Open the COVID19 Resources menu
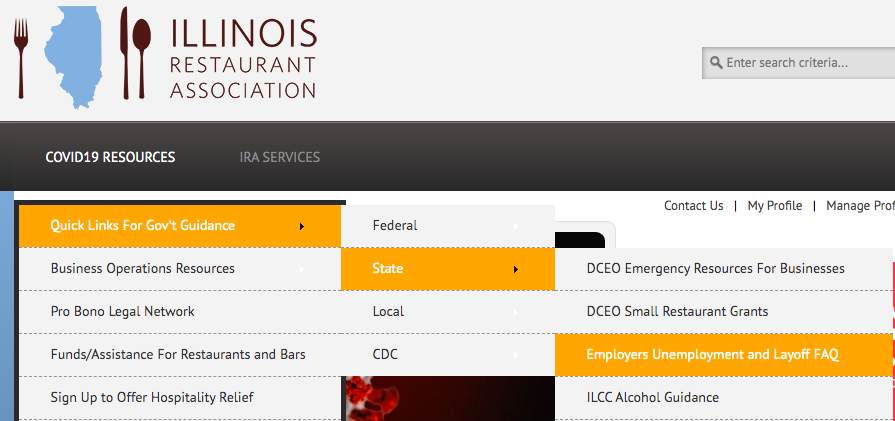 point(110,157)
